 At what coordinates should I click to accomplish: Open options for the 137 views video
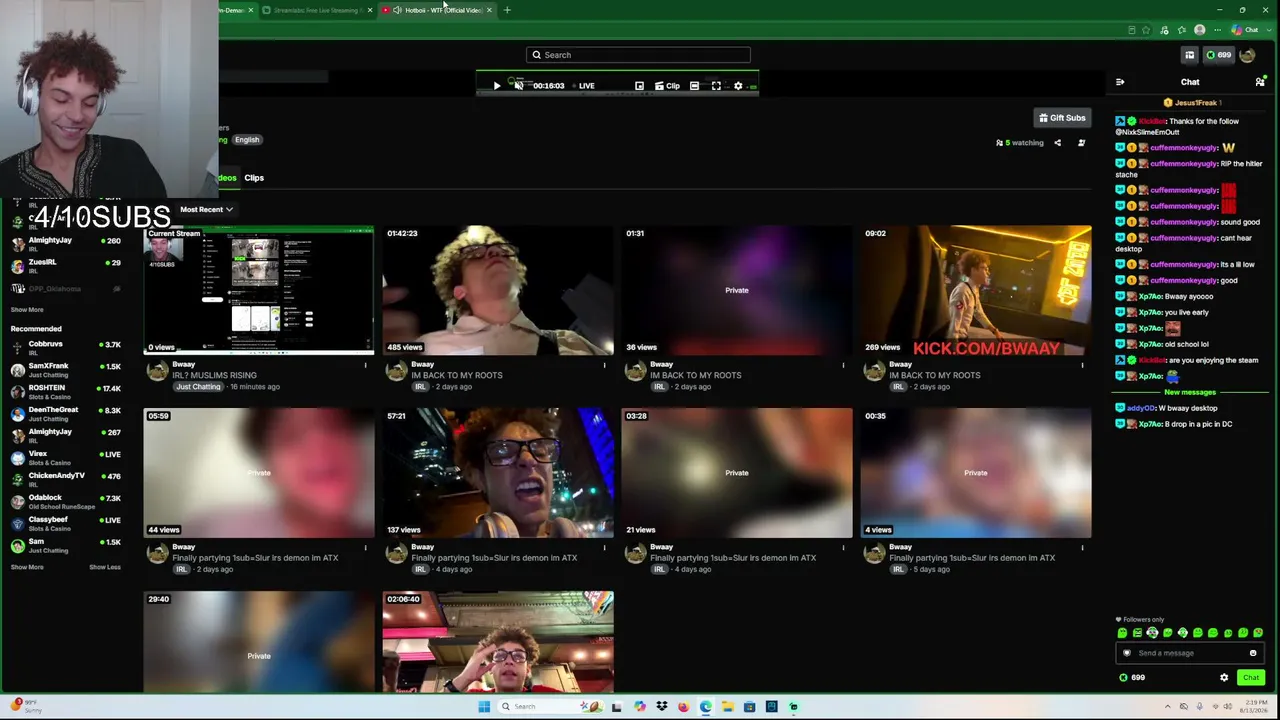point(604,548)
